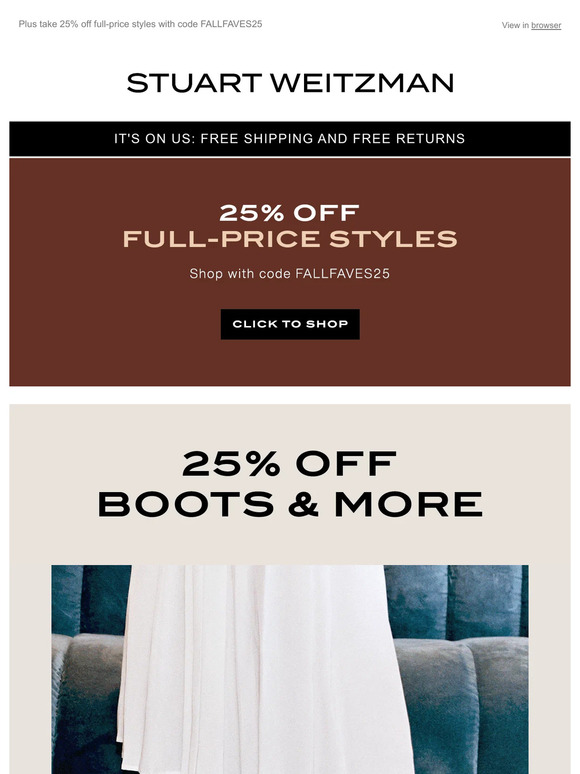Click the word "WEITZMAN" in the logo
The width and height of the screenshot is (580, 774).
coord(362,83)
